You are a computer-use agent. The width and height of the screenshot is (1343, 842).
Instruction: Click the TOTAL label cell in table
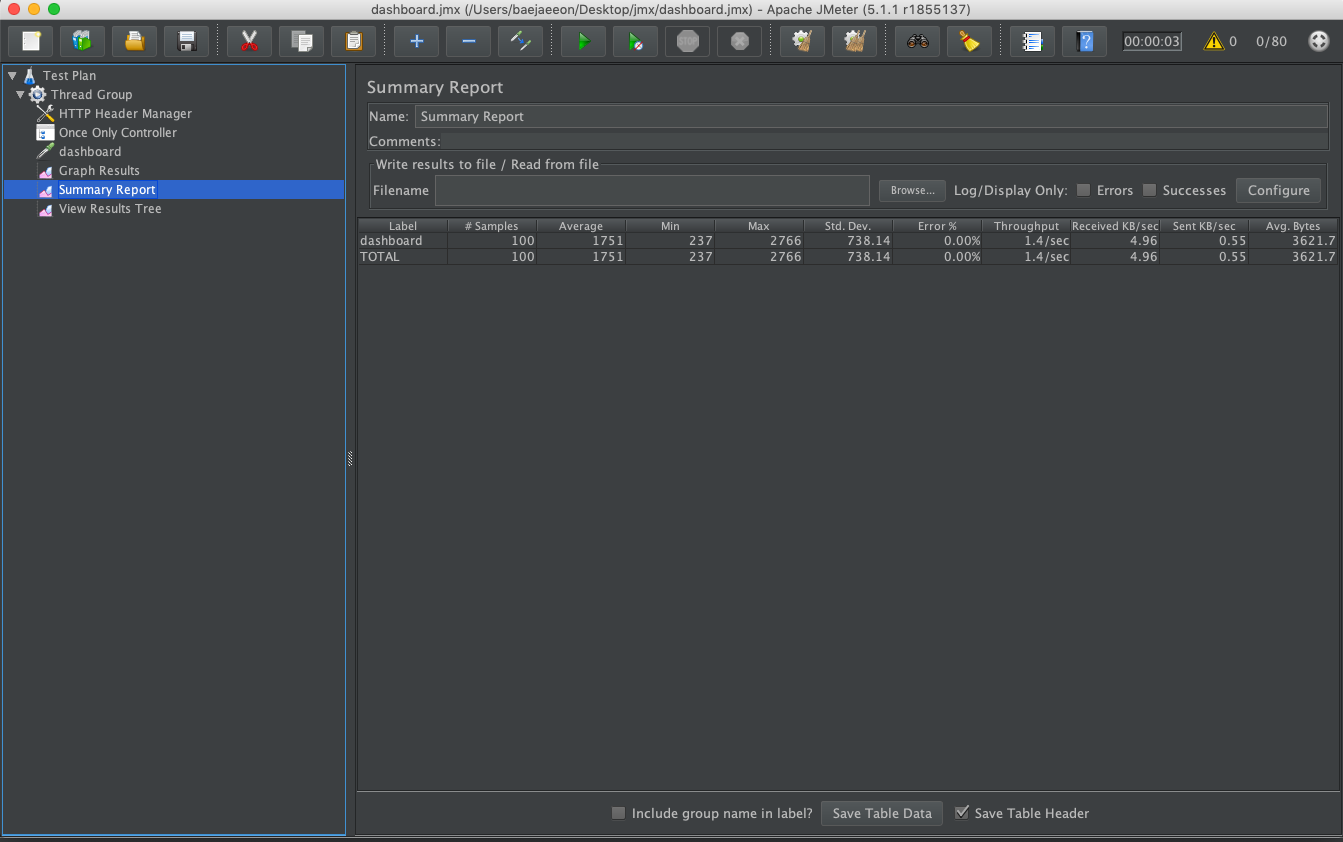coord(403,257)
